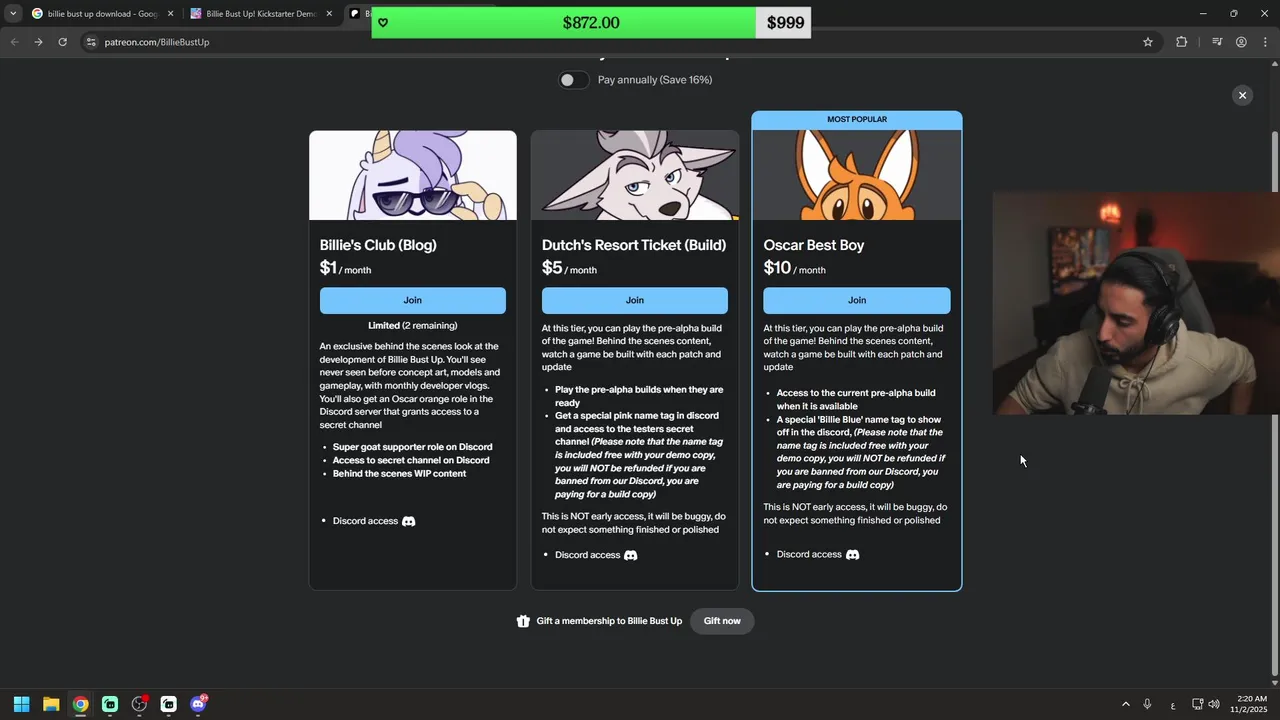Close the Kickstarter Demo tab
This screenshot has height=720, width=1280.
329,14
